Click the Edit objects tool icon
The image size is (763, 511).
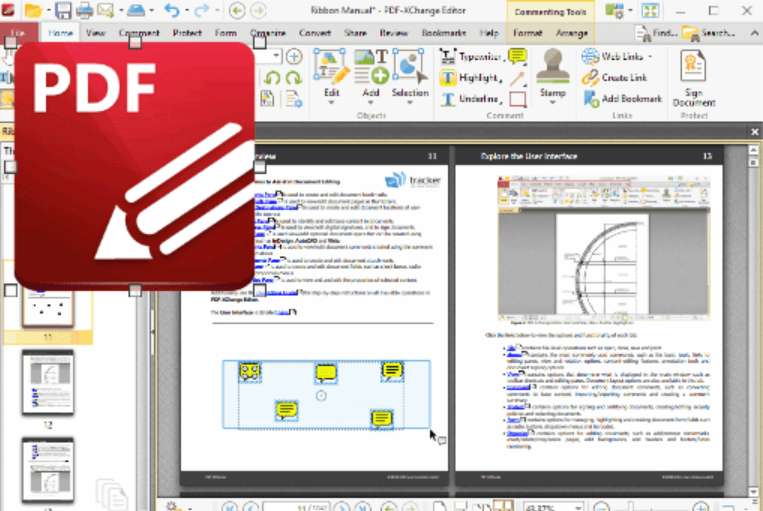click(331, 67)
